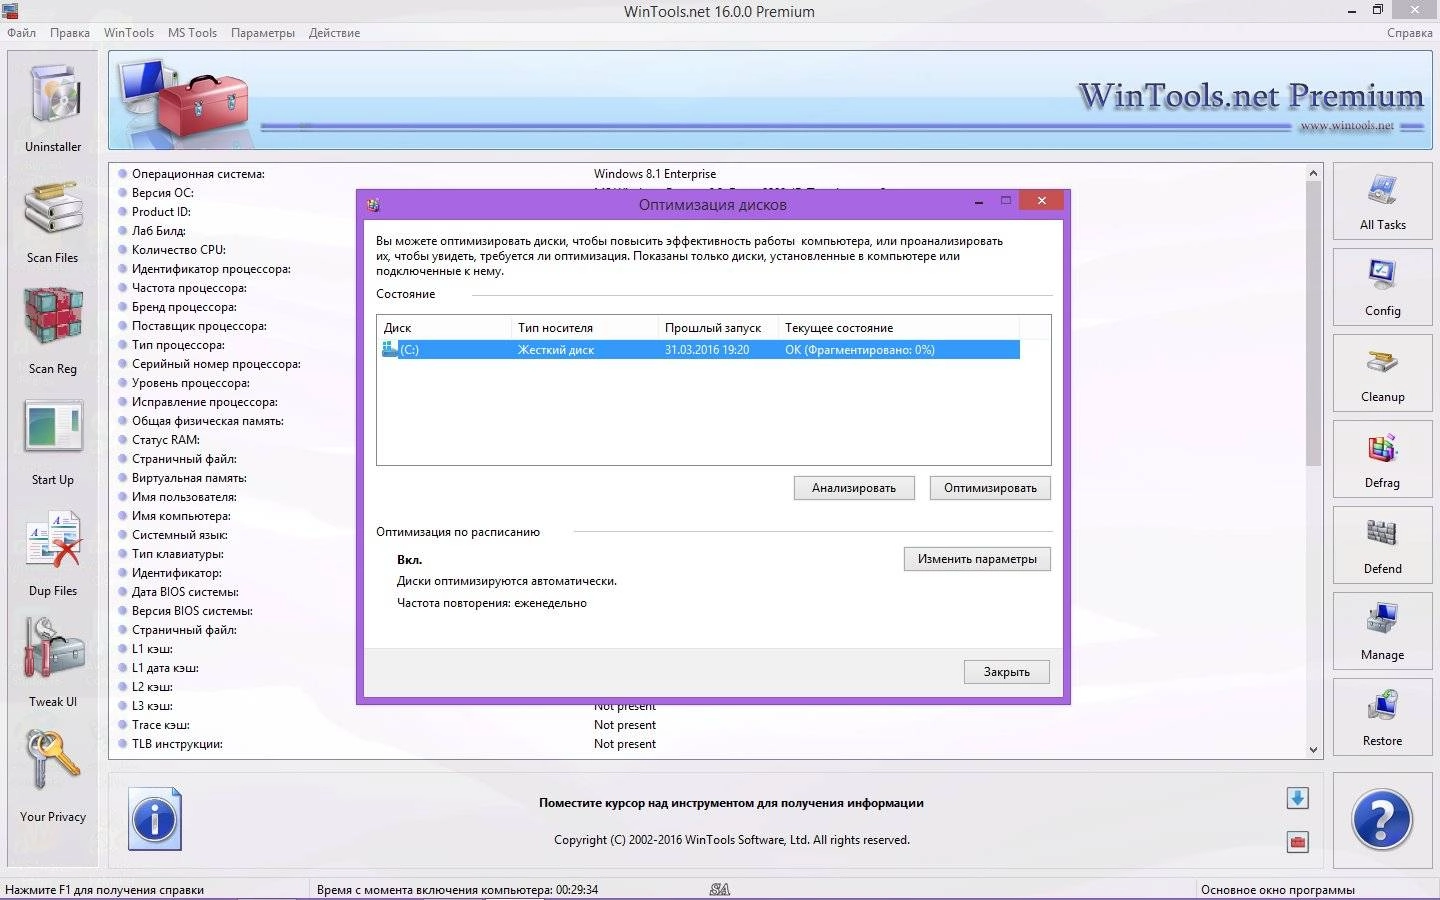
Task: Open the Правка menu
Action: coord(70,33)
